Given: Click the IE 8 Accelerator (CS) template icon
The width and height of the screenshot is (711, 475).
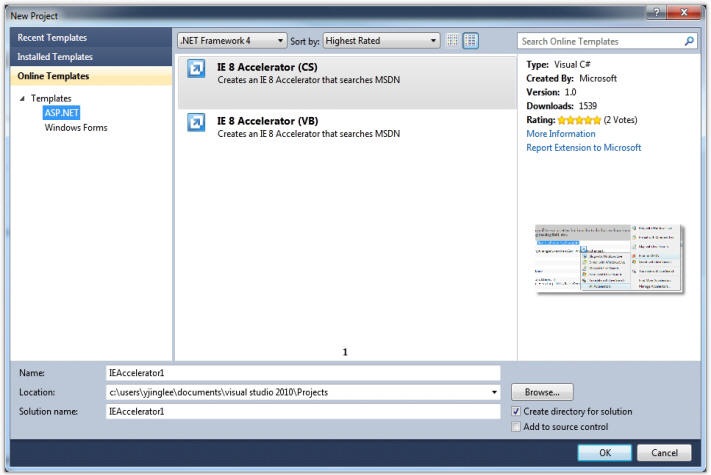Looking at the screenshot, I should [x=196, y=69].
